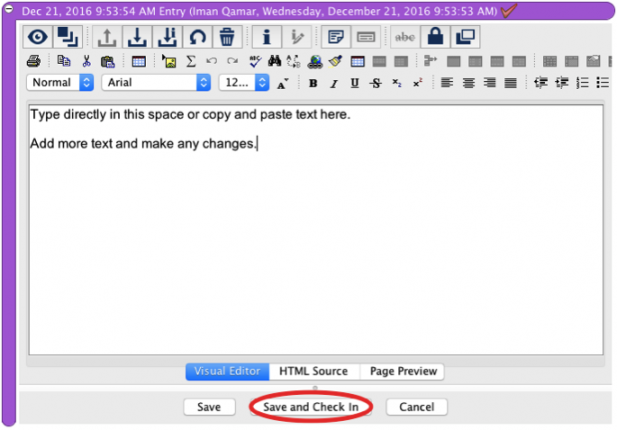Align text left
The height and width of the screenshot is (430, 617).
tap(447, 83)
